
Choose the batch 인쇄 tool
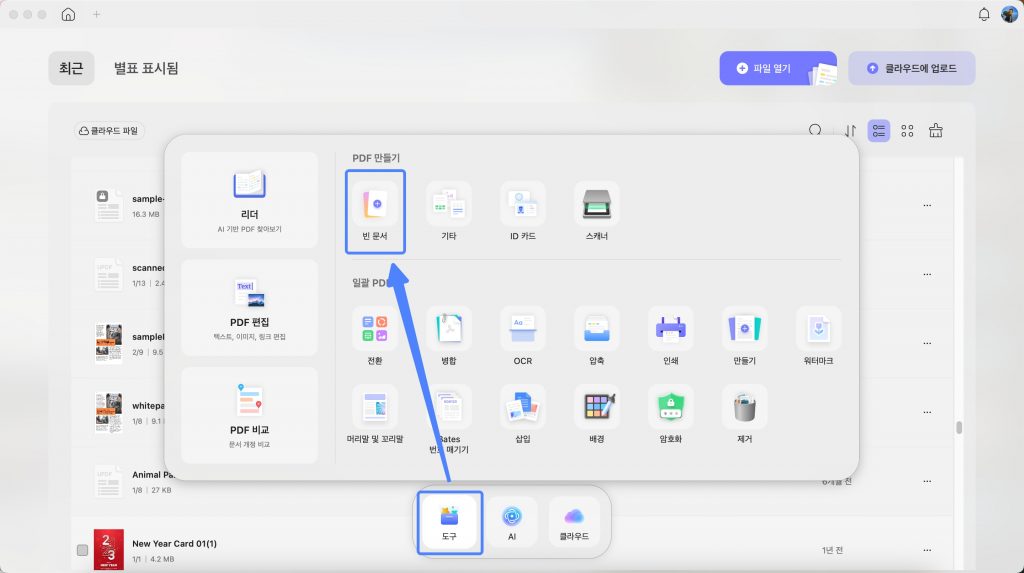click(x=670, y=336)
